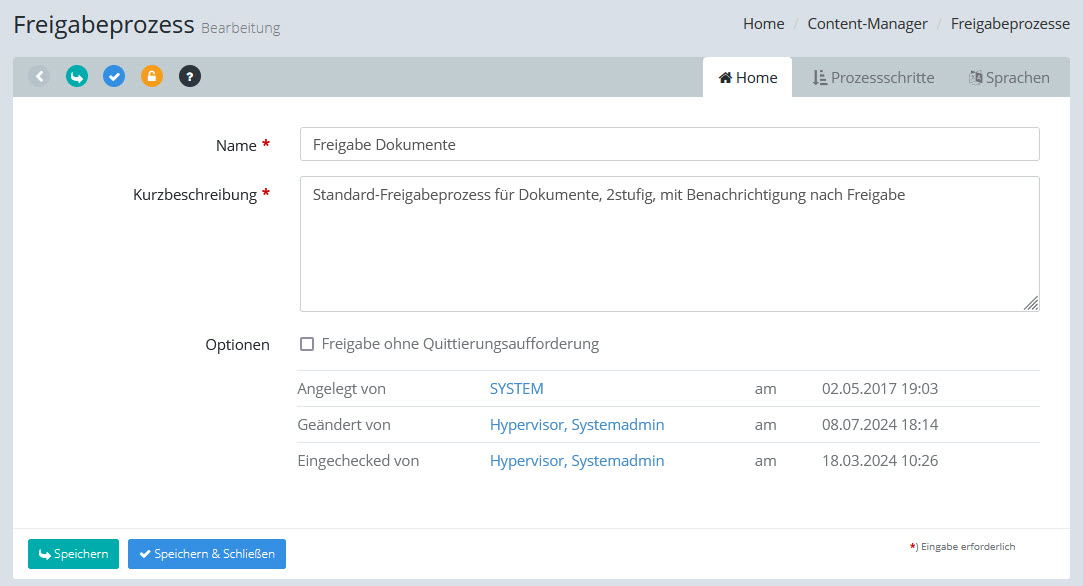The width and height of the screenshot is (1083, 586).
Task: Open the Freigabeprozesse breadcrumb link
Action: (x=1010, y=24)
